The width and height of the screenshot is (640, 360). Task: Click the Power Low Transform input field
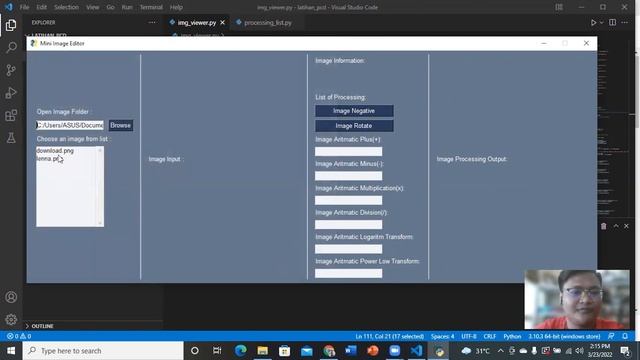point(349,273)
